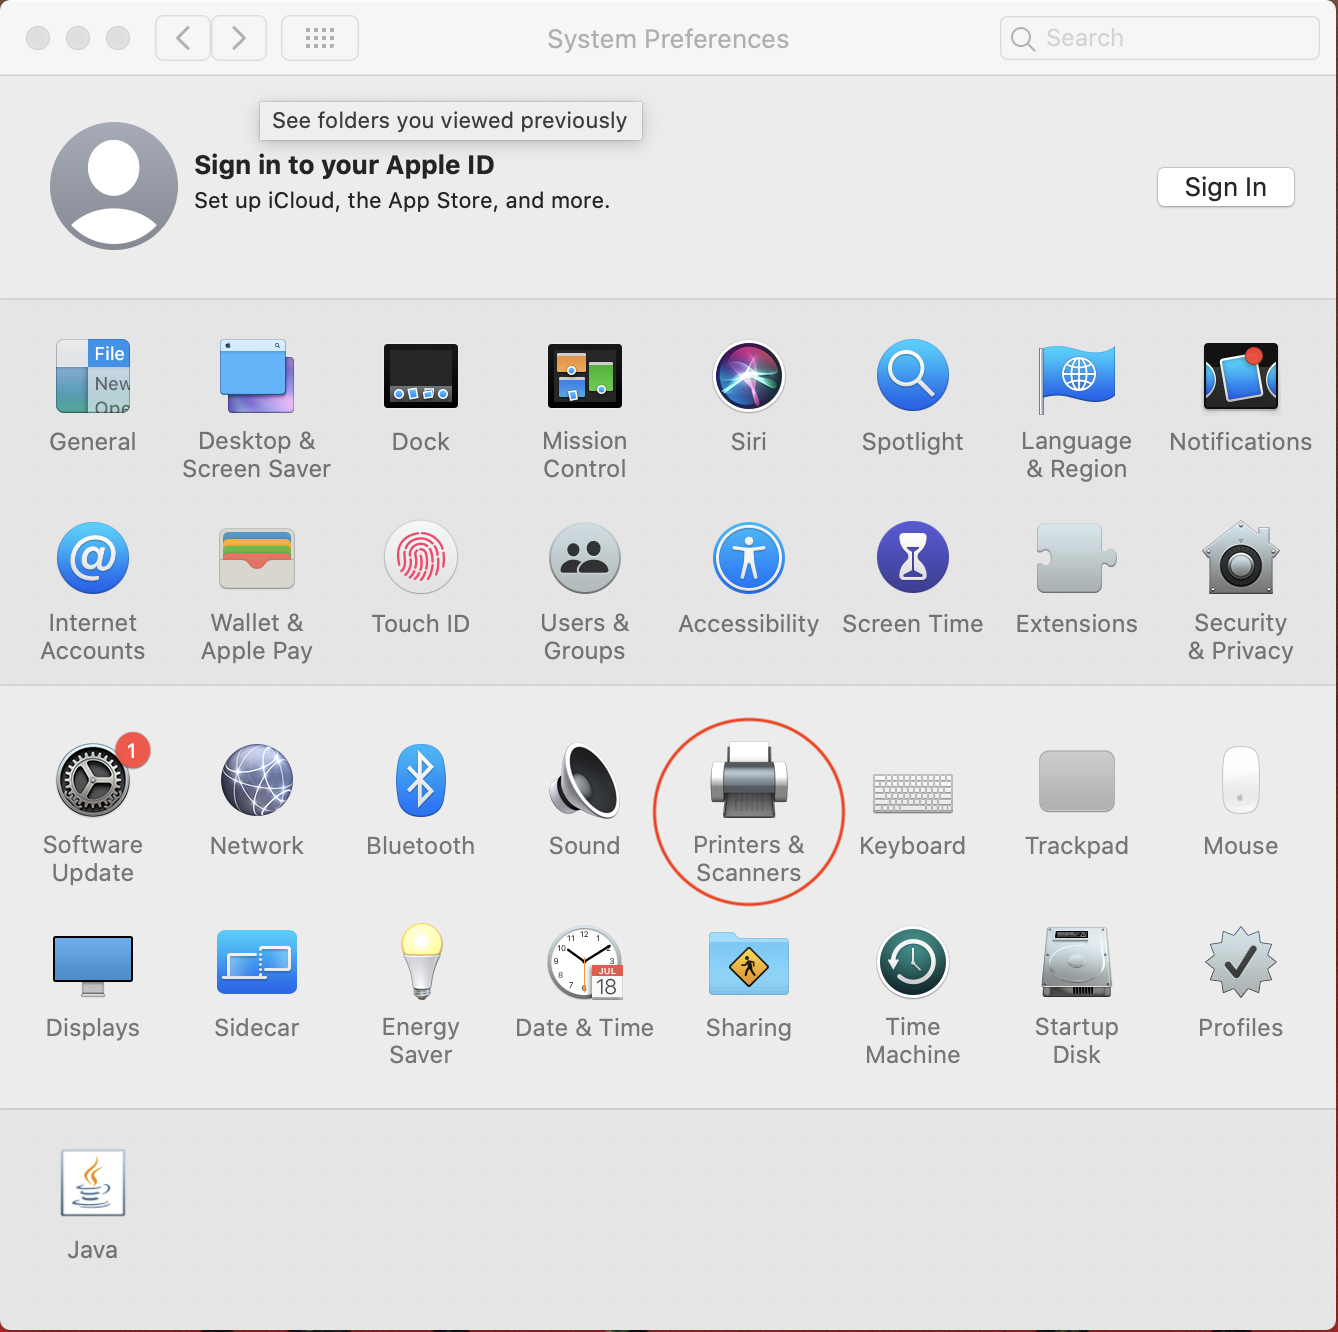The width and height of the screenshot is (1338, 1332).
Task: Open Screen Time settings
Action: click(913, 558)
